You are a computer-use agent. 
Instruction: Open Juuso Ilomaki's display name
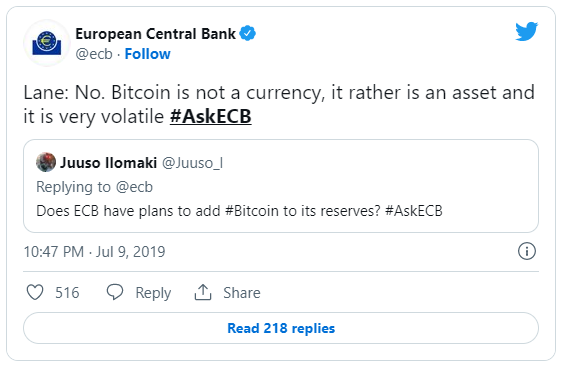(x=108, y=163)
